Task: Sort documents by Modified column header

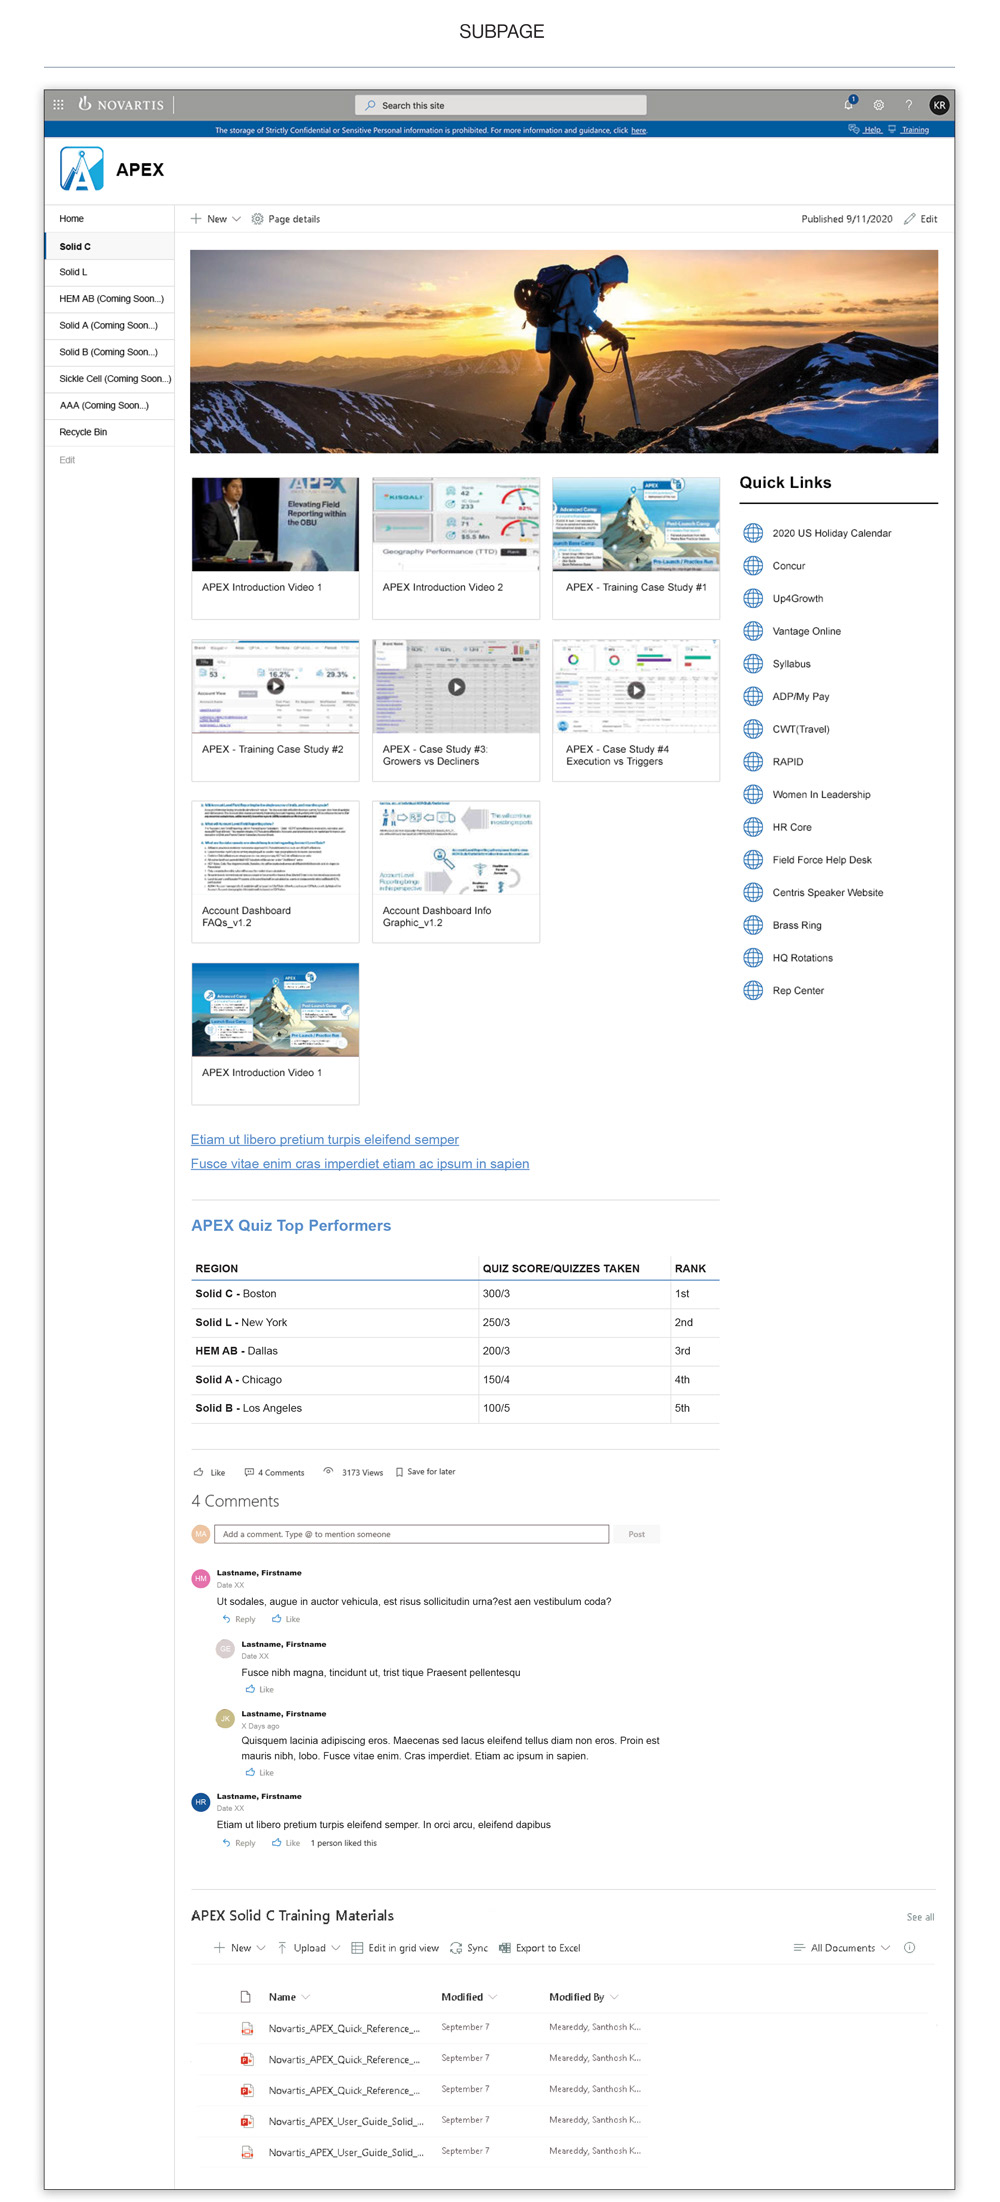Action: 463,1997
